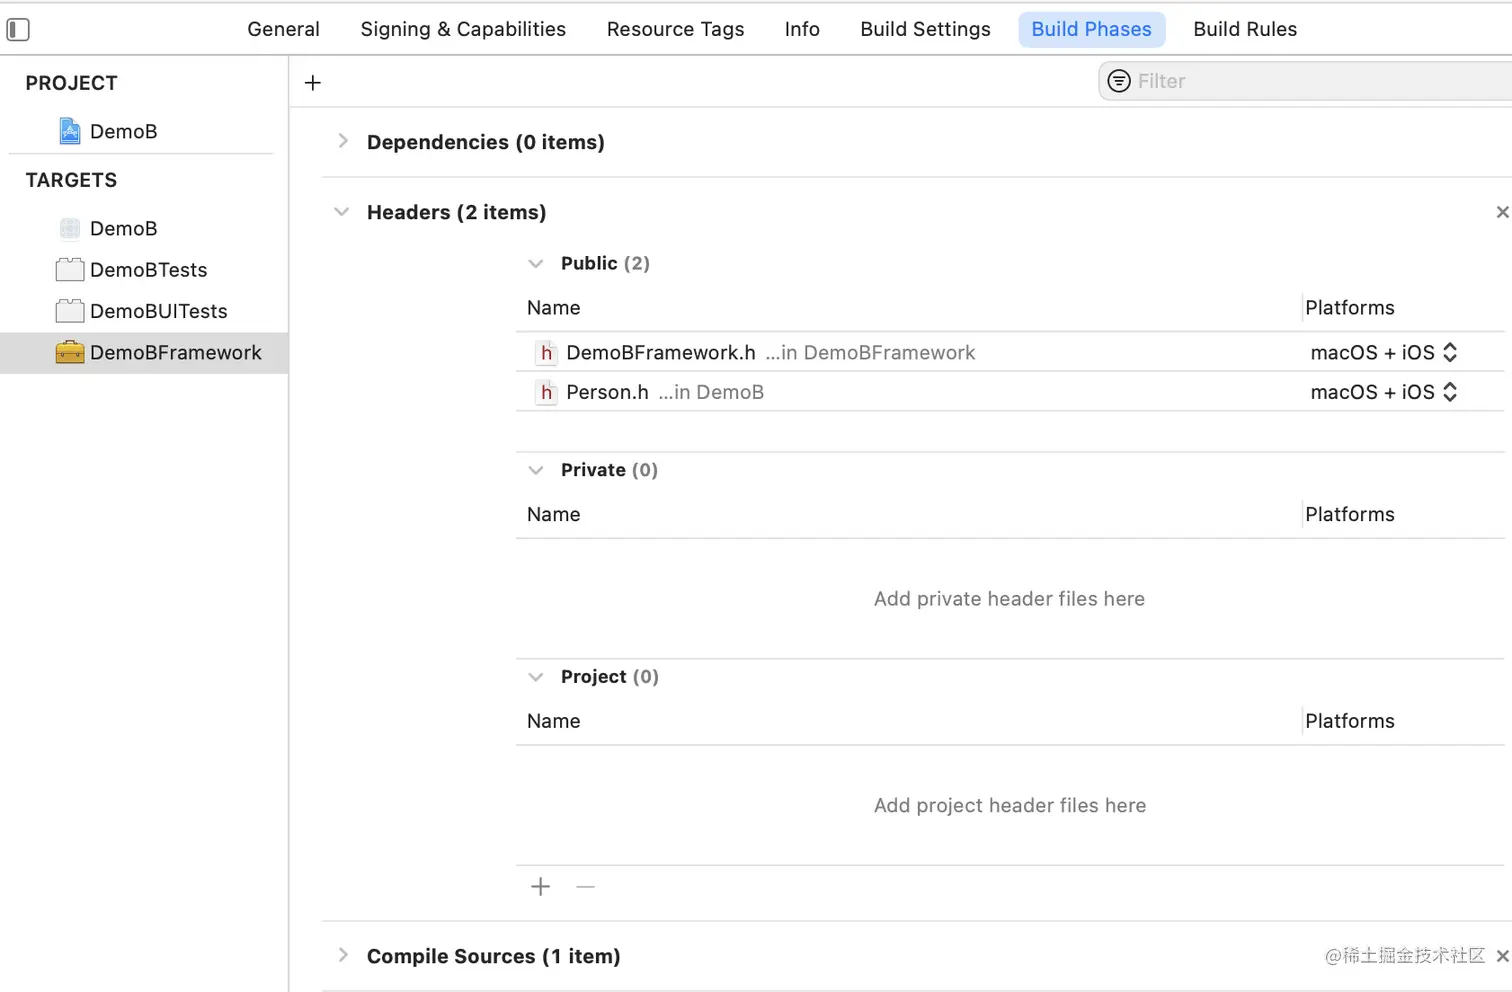
Task: Select the DemoB project file icon
Action: click(70, 131)
